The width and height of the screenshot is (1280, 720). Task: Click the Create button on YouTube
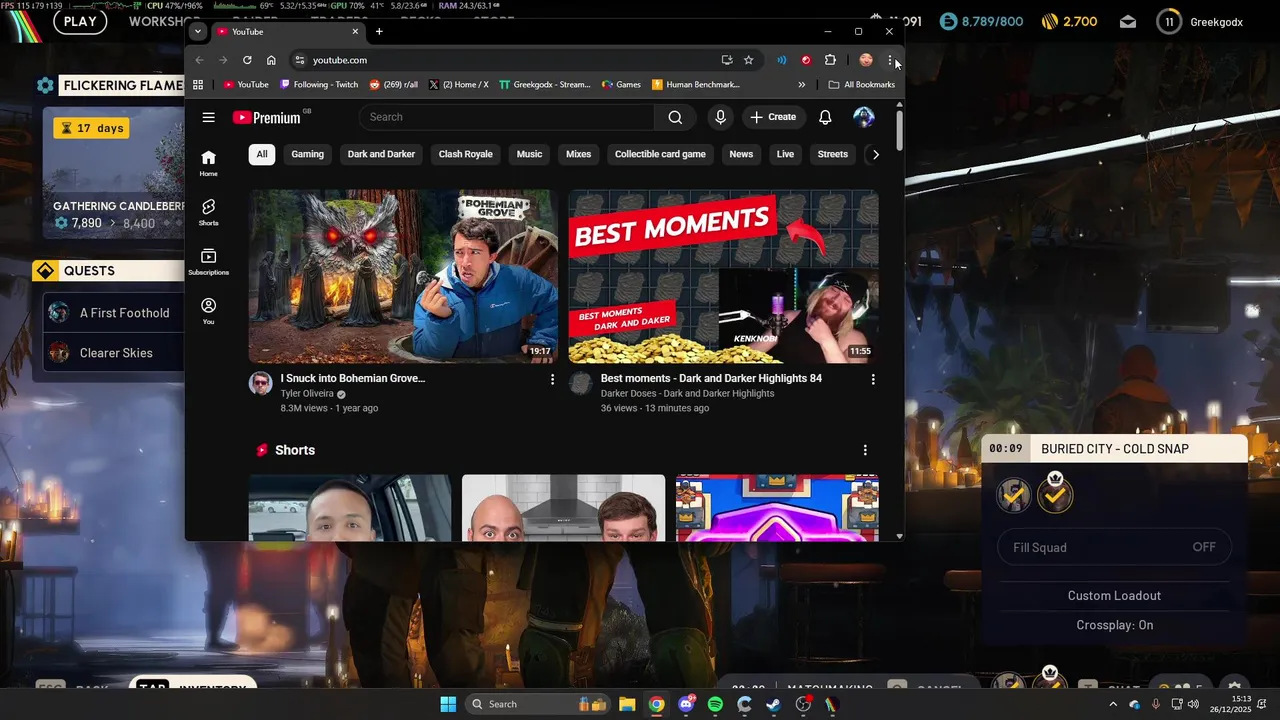pyautogui.click(x=773, y=117)
